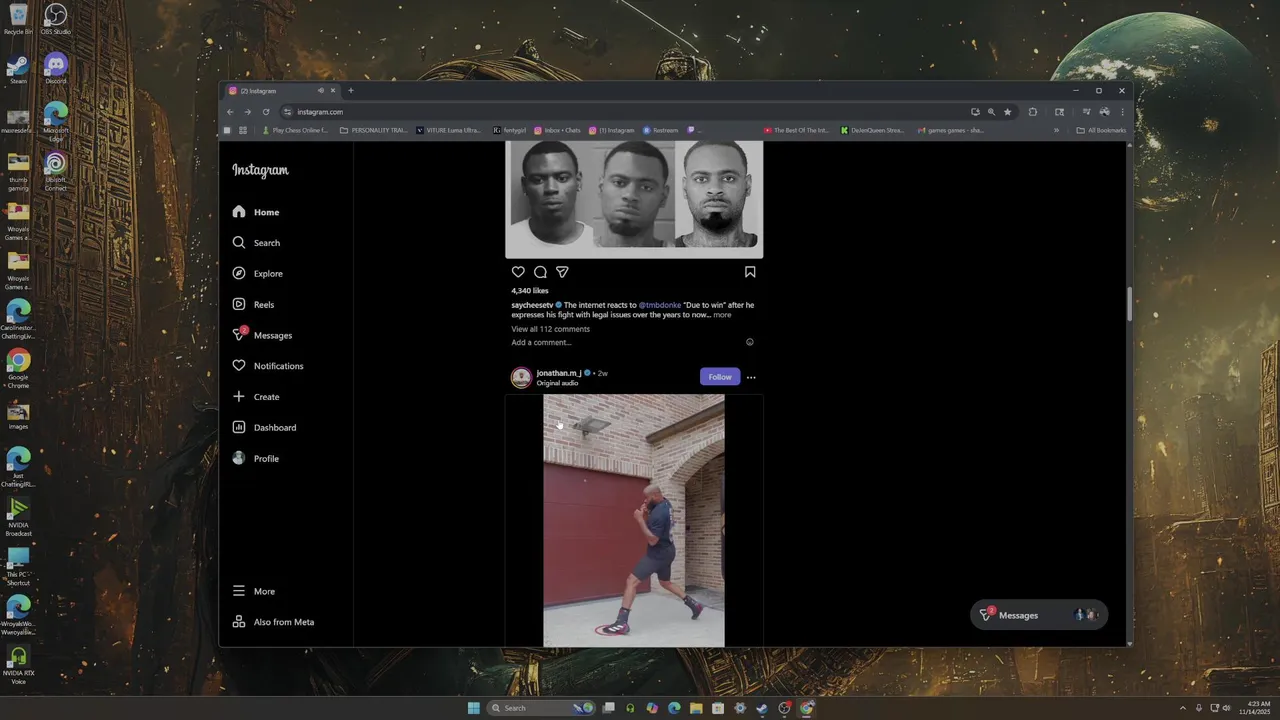Image resolution: width=1280 pixels, height=720 pixels.
Task: Click the Instagram logo
Action: click(260, 170)
